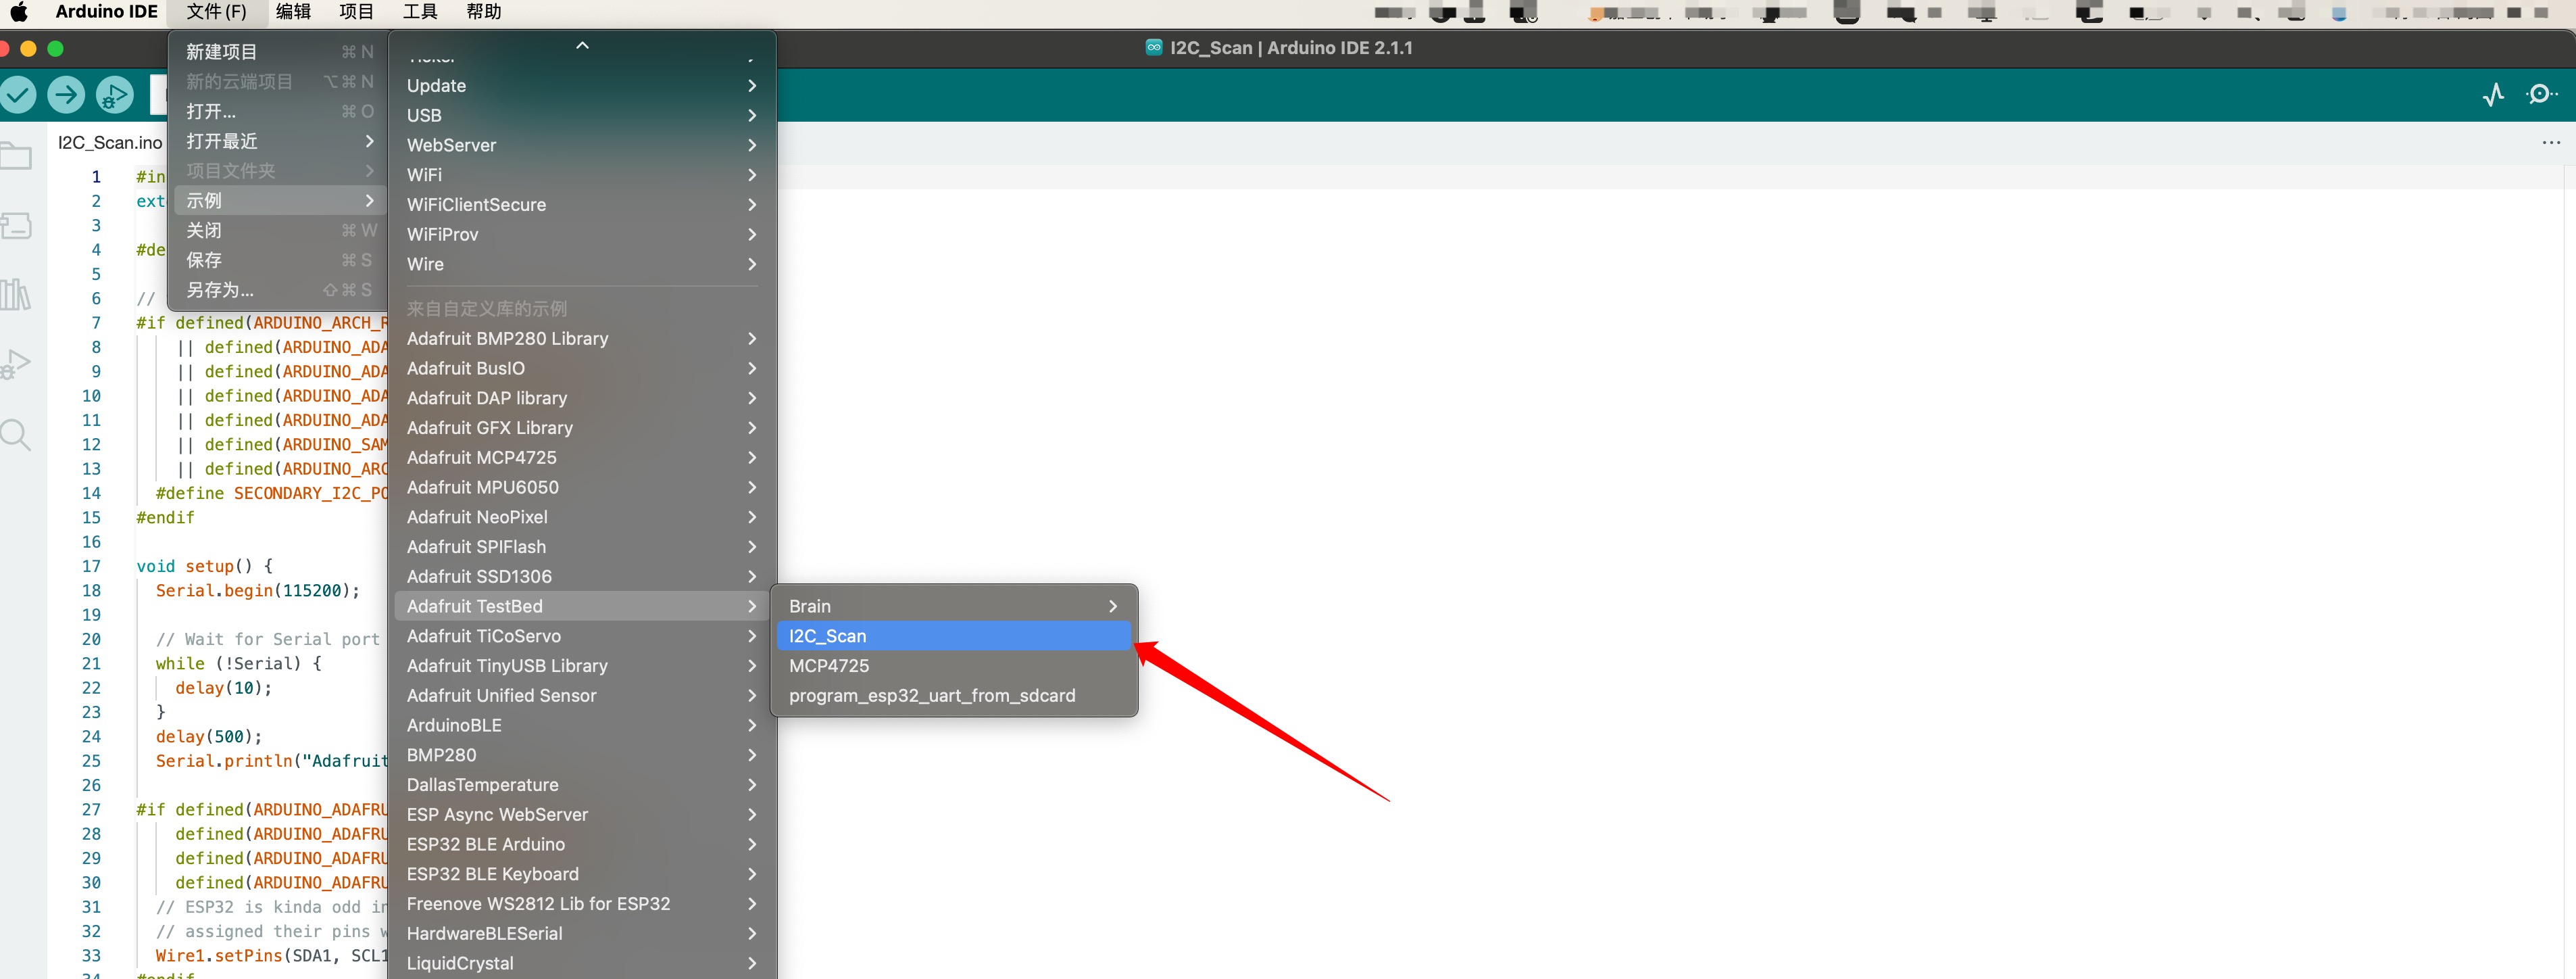Open the Debug sidebar panel icon

pyautogui.click(x=15, y=364)
